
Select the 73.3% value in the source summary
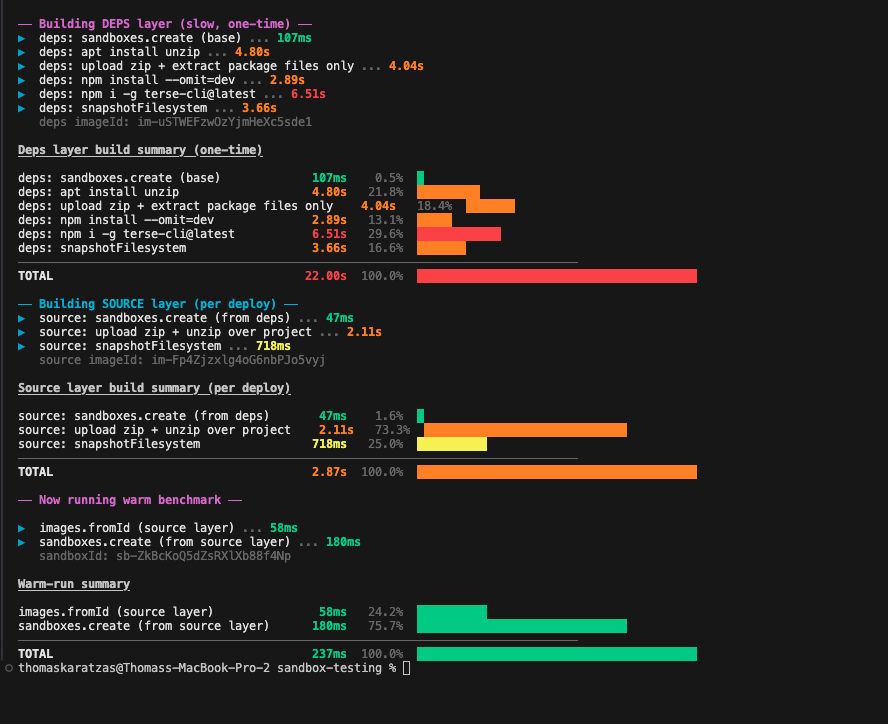pos(392,430)
